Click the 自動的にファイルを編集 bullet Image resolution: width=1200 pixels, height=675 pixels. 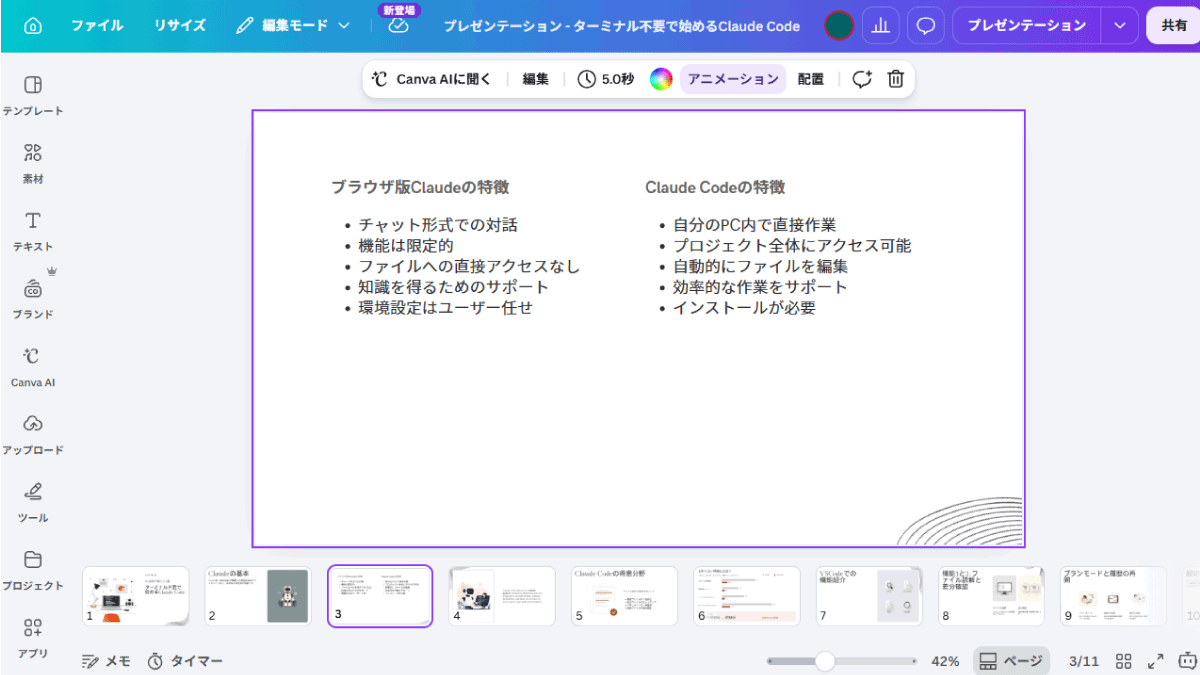coord(760,267)
